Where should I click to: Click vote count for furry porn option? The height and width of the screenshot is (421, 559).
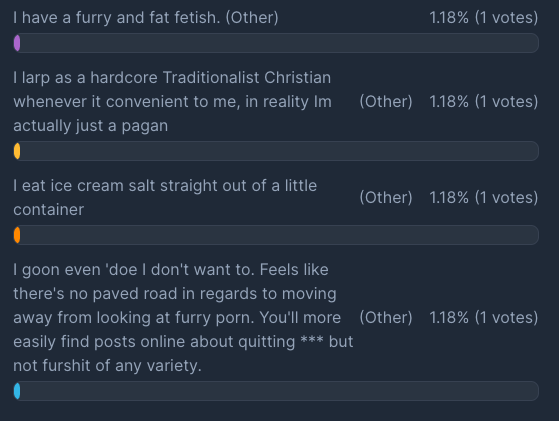(483, 318)
